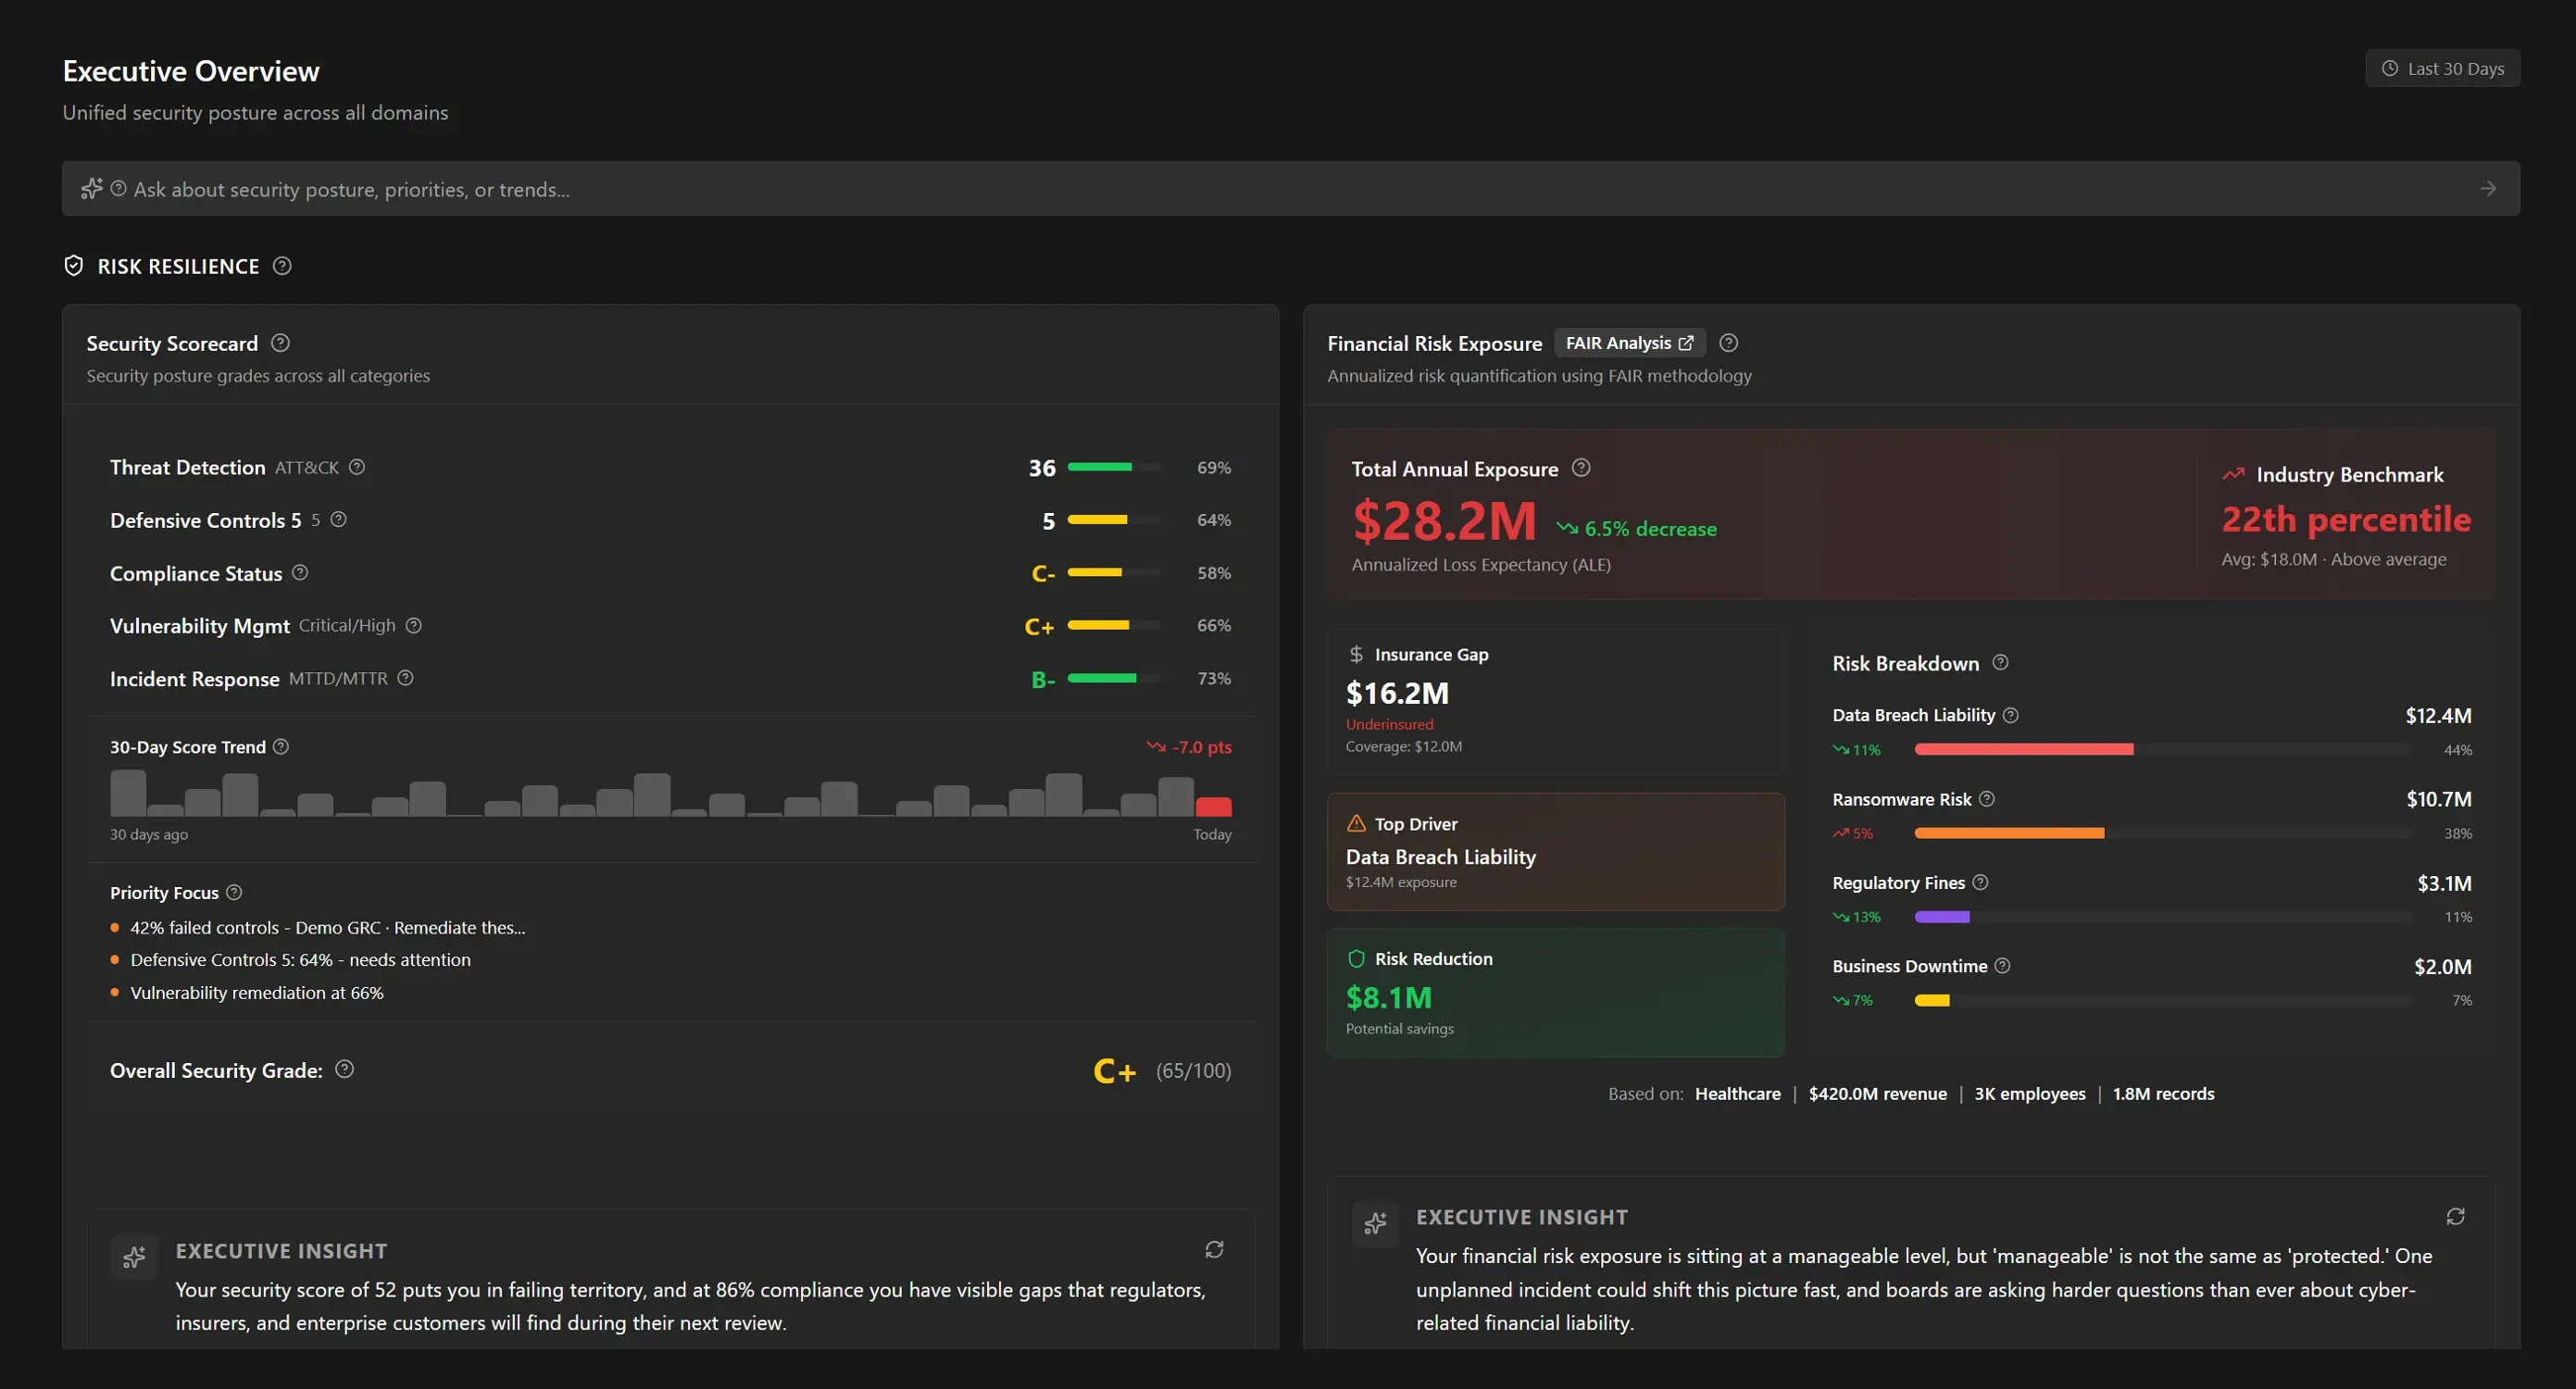The height and width of the screenshot is (1389, 2576).
Task: Click the info icon next to Ransomware Risk
Action: point(1987,799)
